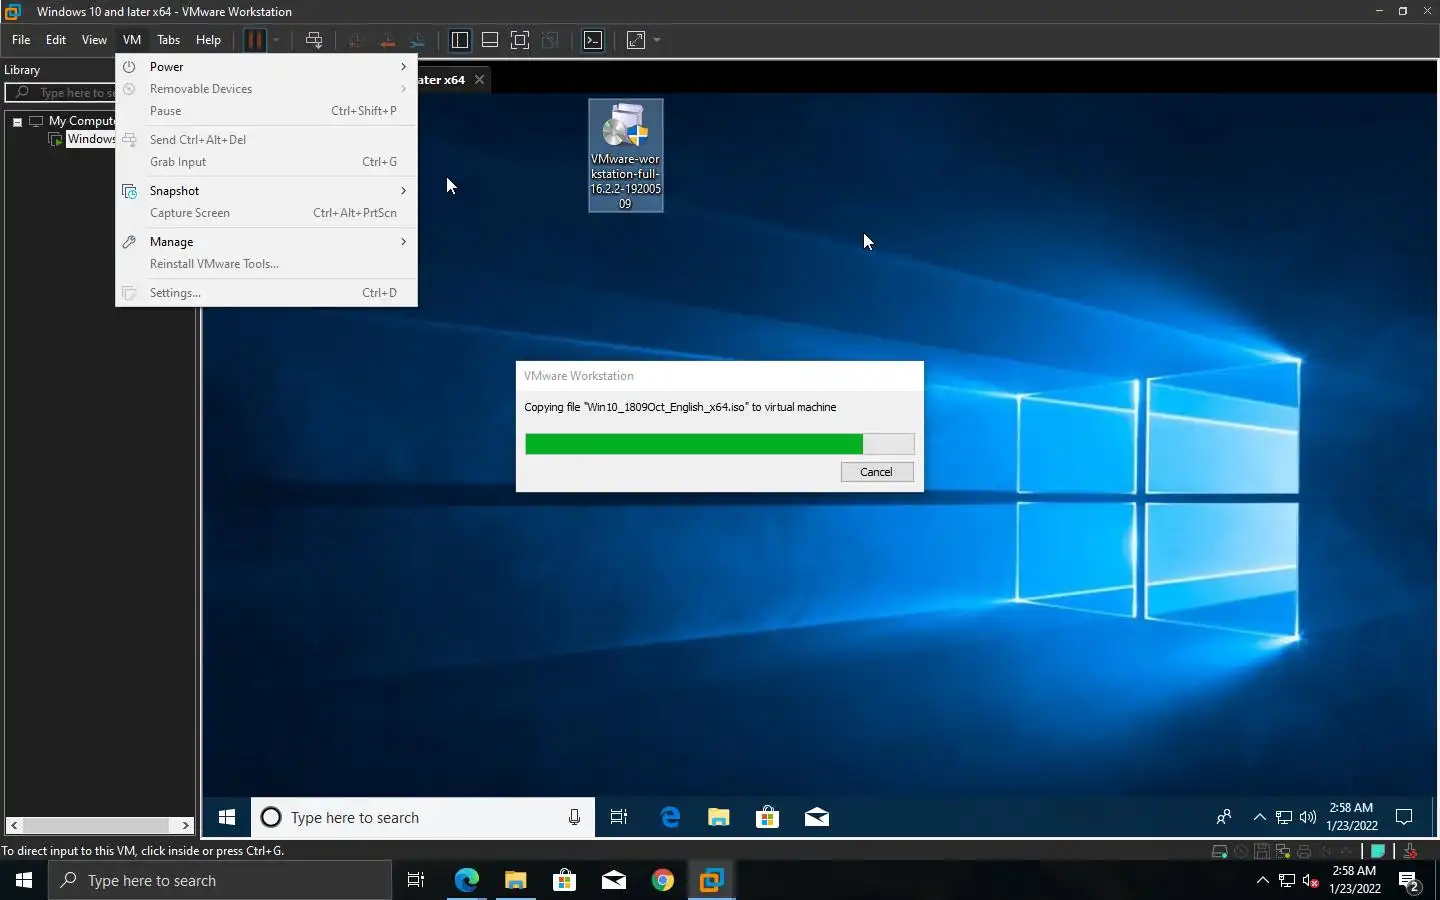The width and height of the screenshot is (1440, 900).
Task: Click the Revert to Snapshot toolbar icon
Action: (387, 40)
